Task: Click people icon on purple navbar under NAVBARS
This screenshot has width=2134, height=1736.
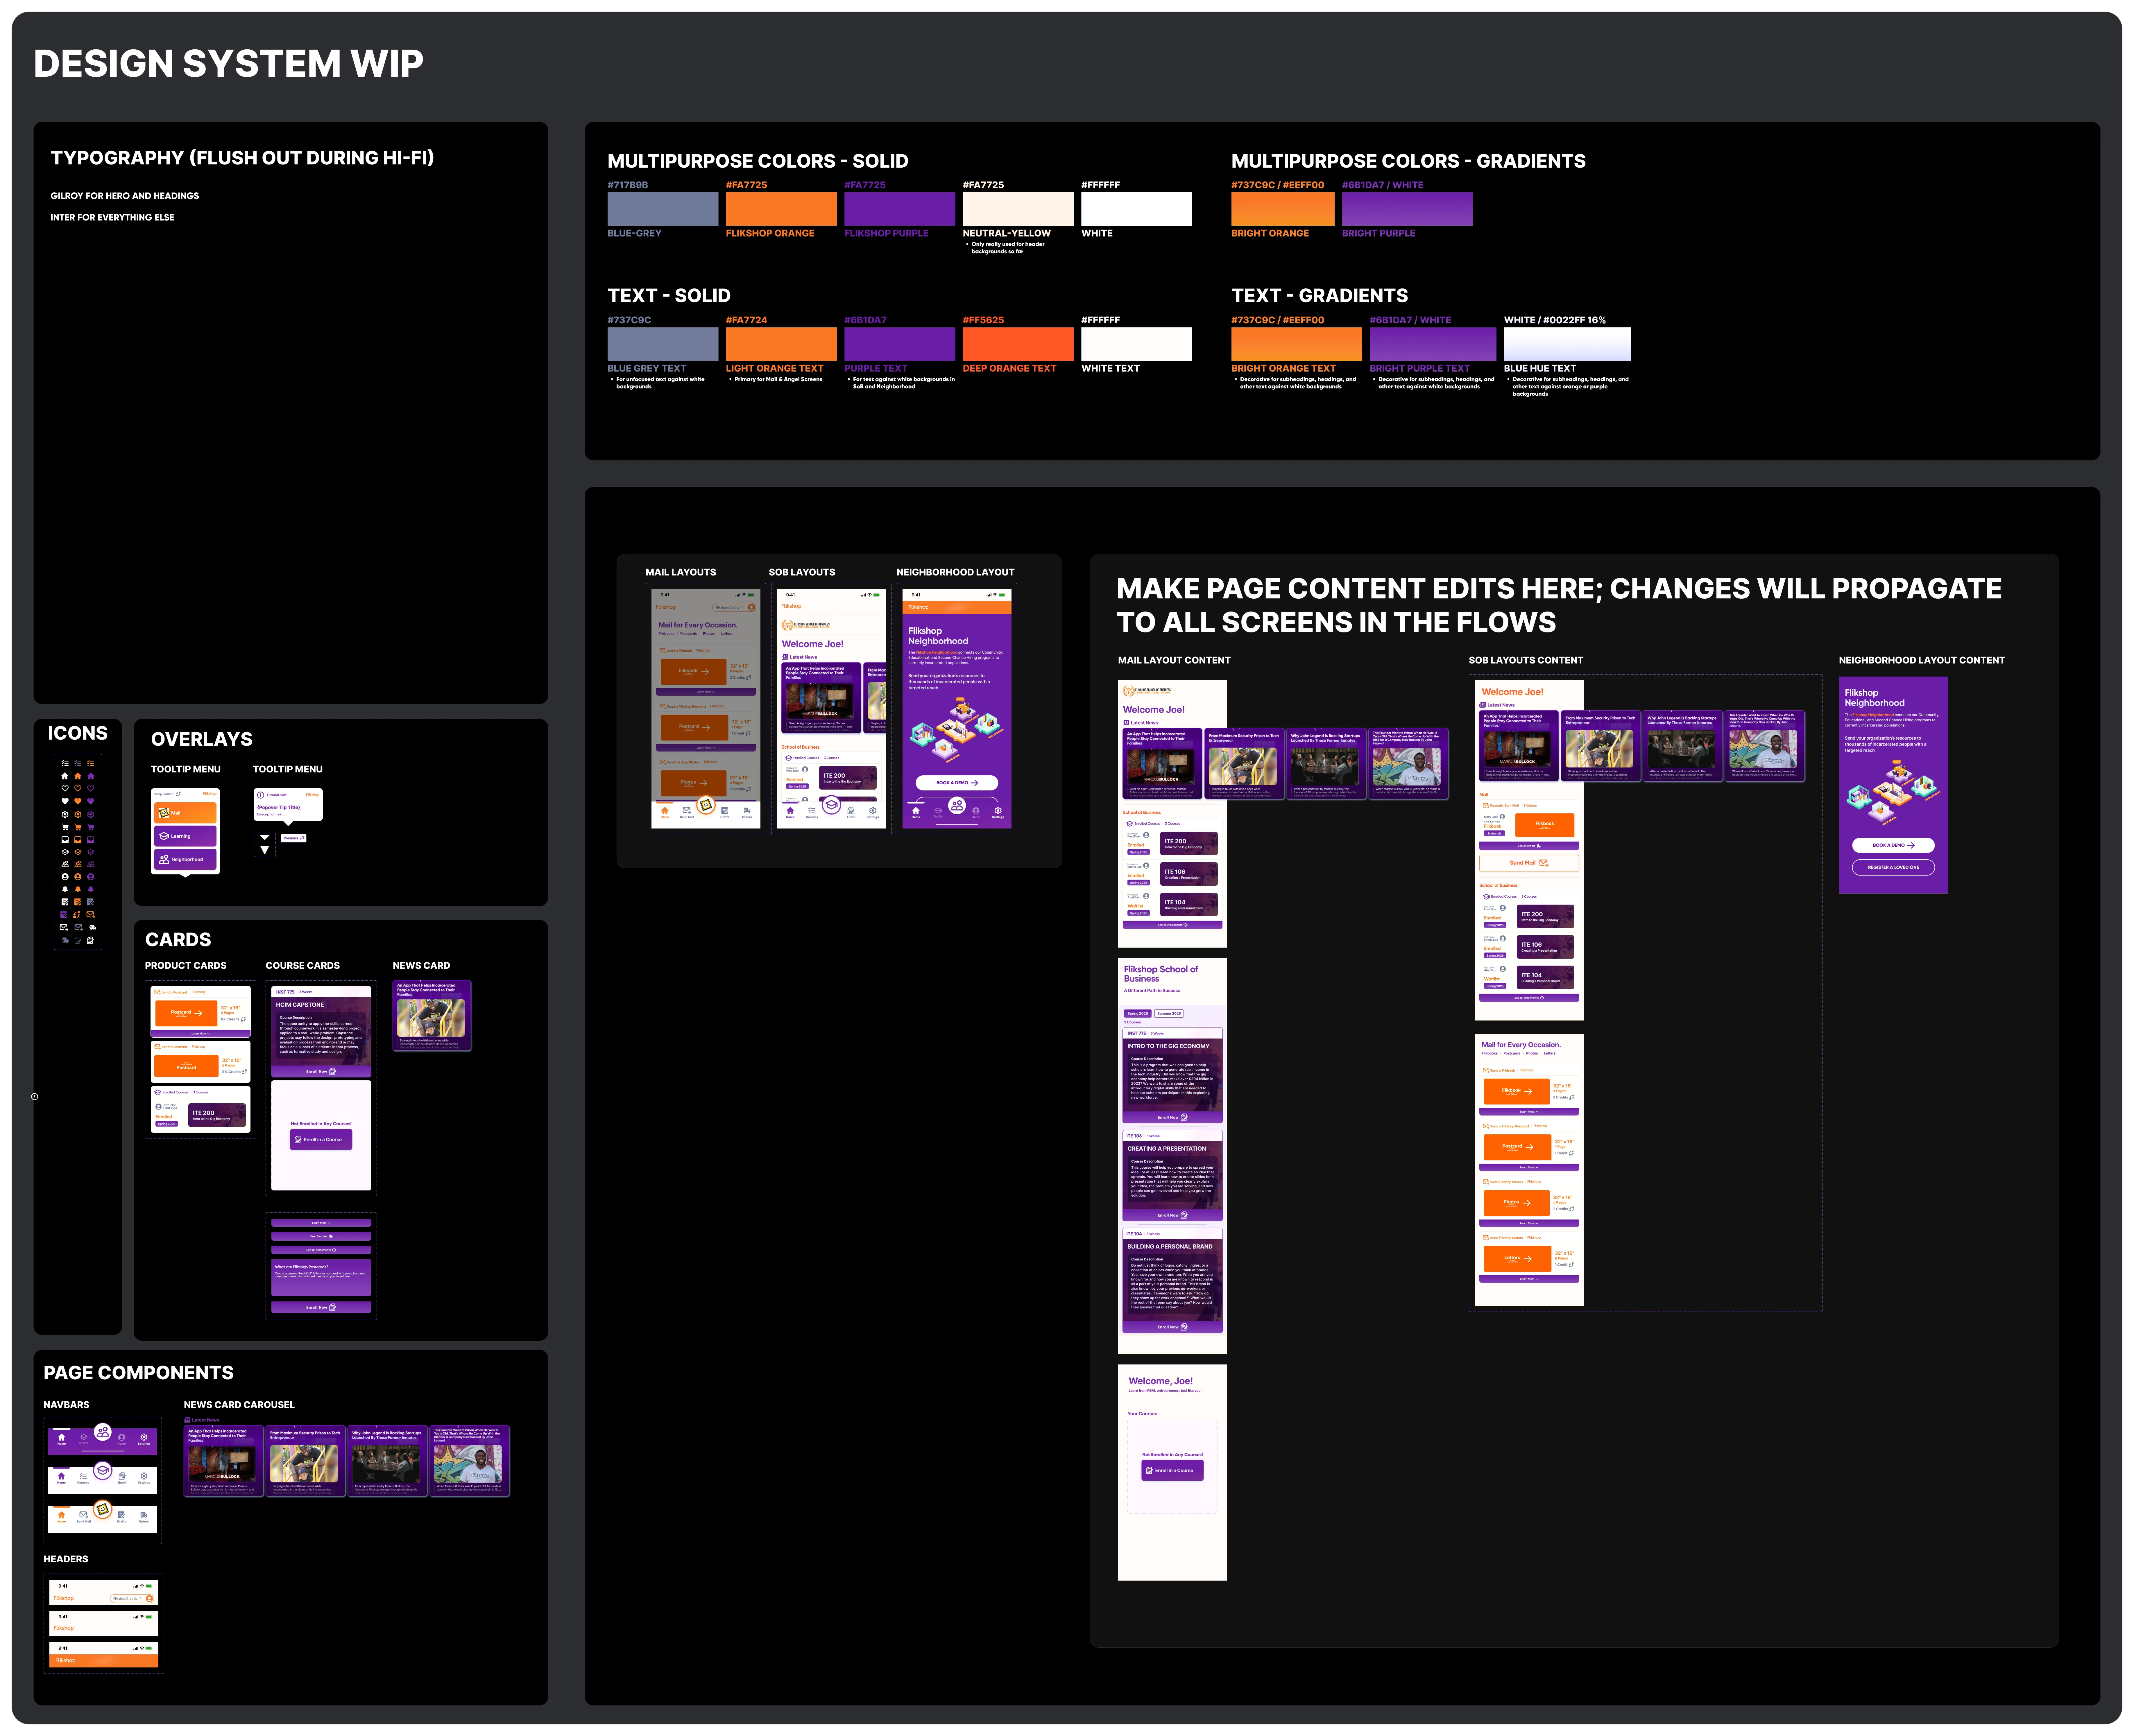Action: [103, 1432]
